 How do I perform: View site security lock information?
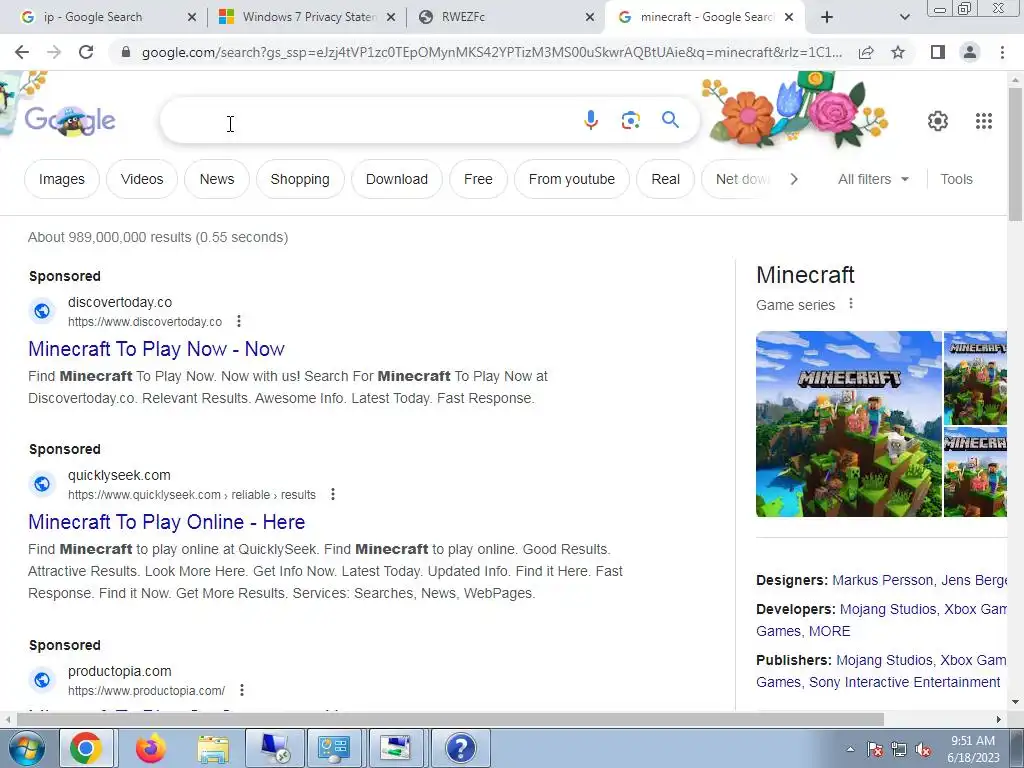126,52
